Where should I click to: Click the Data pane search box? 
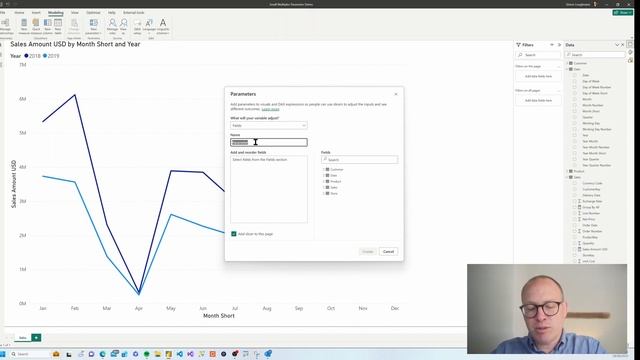click(x=596, y=55)
